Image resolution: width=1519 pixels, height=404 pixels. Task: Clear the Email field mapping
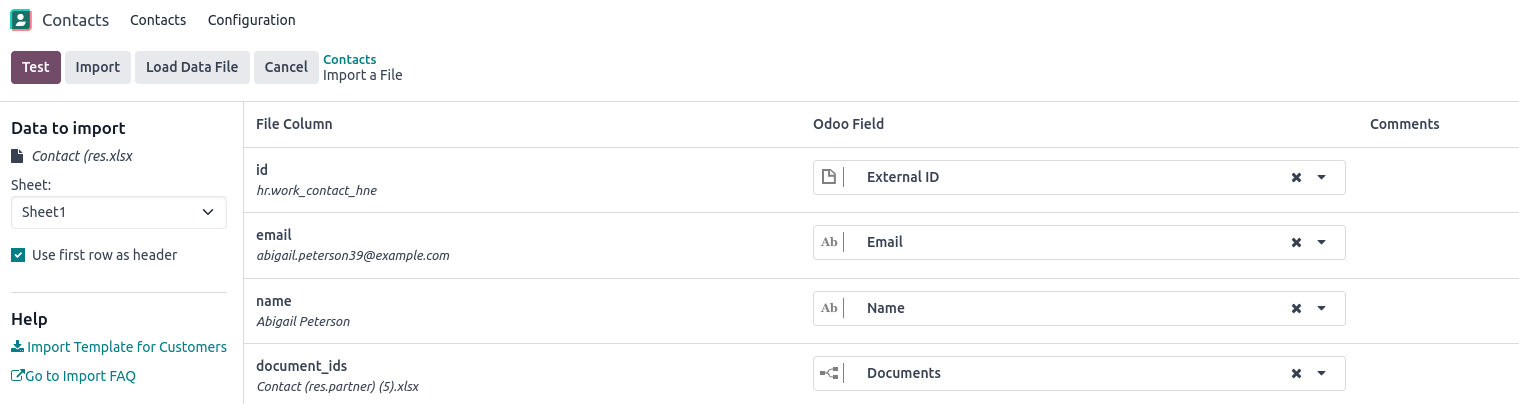1296,242
